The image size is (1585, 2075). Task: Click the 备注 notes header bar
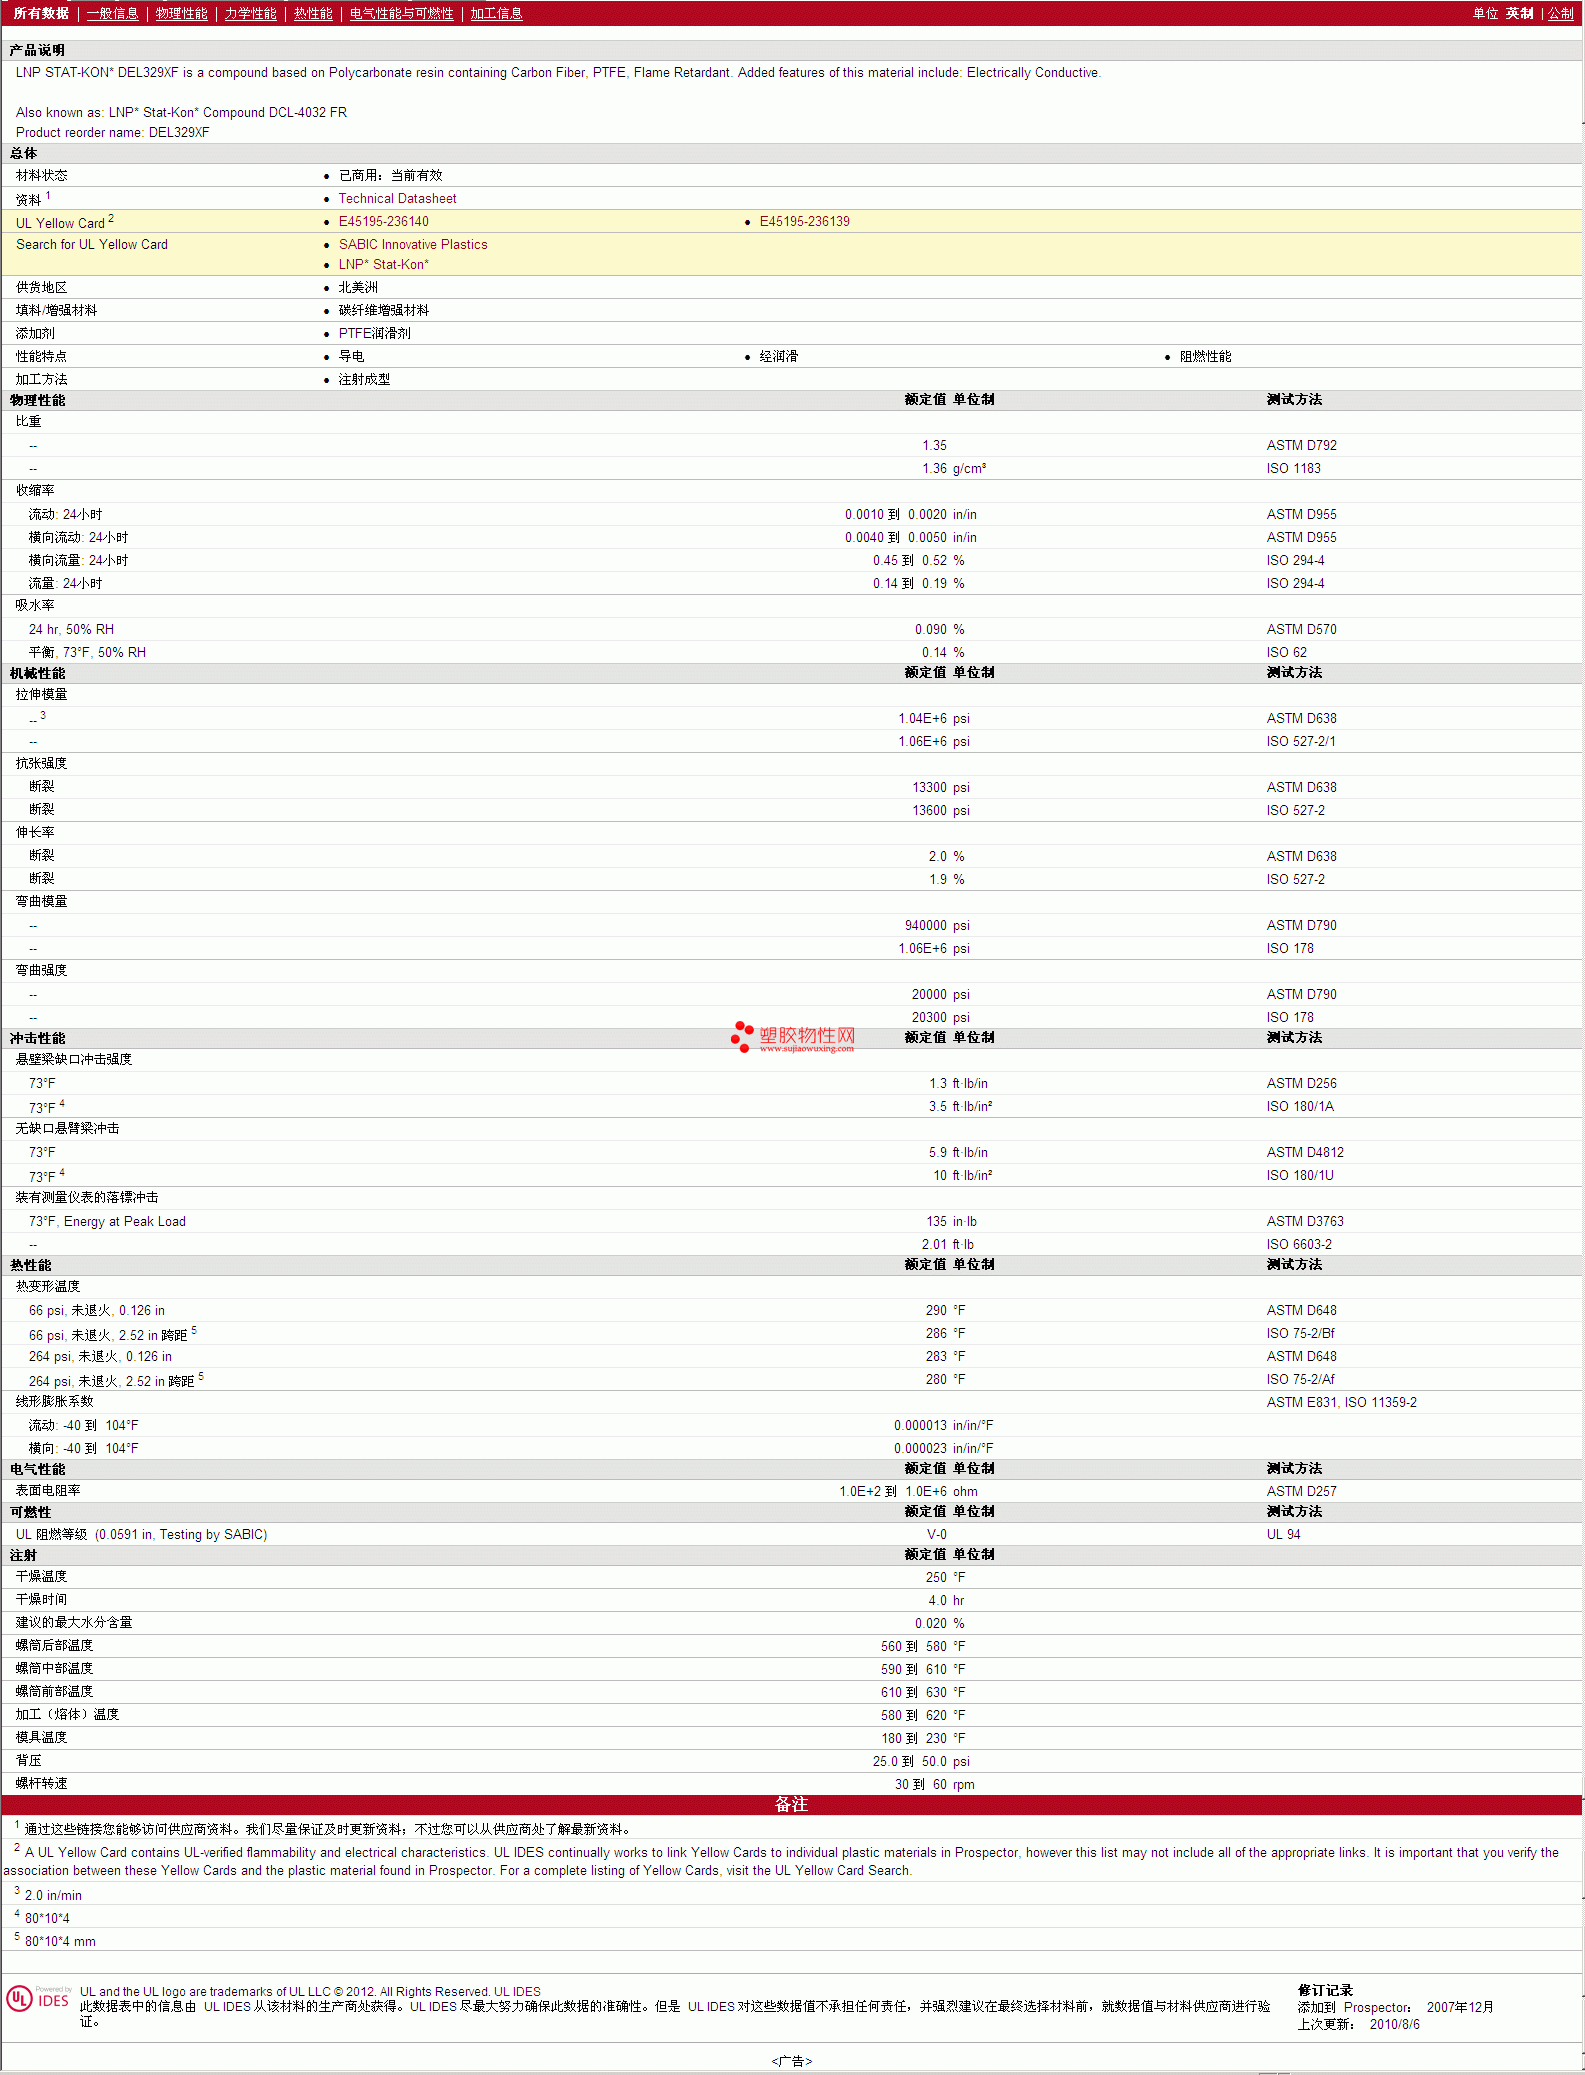(791, 1804)
